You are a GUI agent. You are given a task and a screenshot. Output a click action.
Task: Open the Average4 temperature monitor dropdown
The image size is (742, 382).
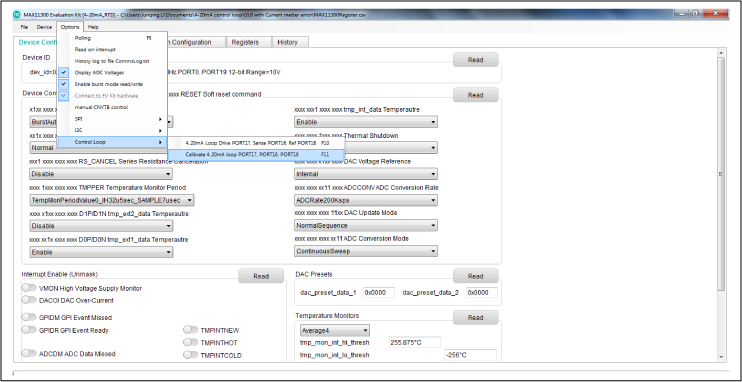[335, 330]
